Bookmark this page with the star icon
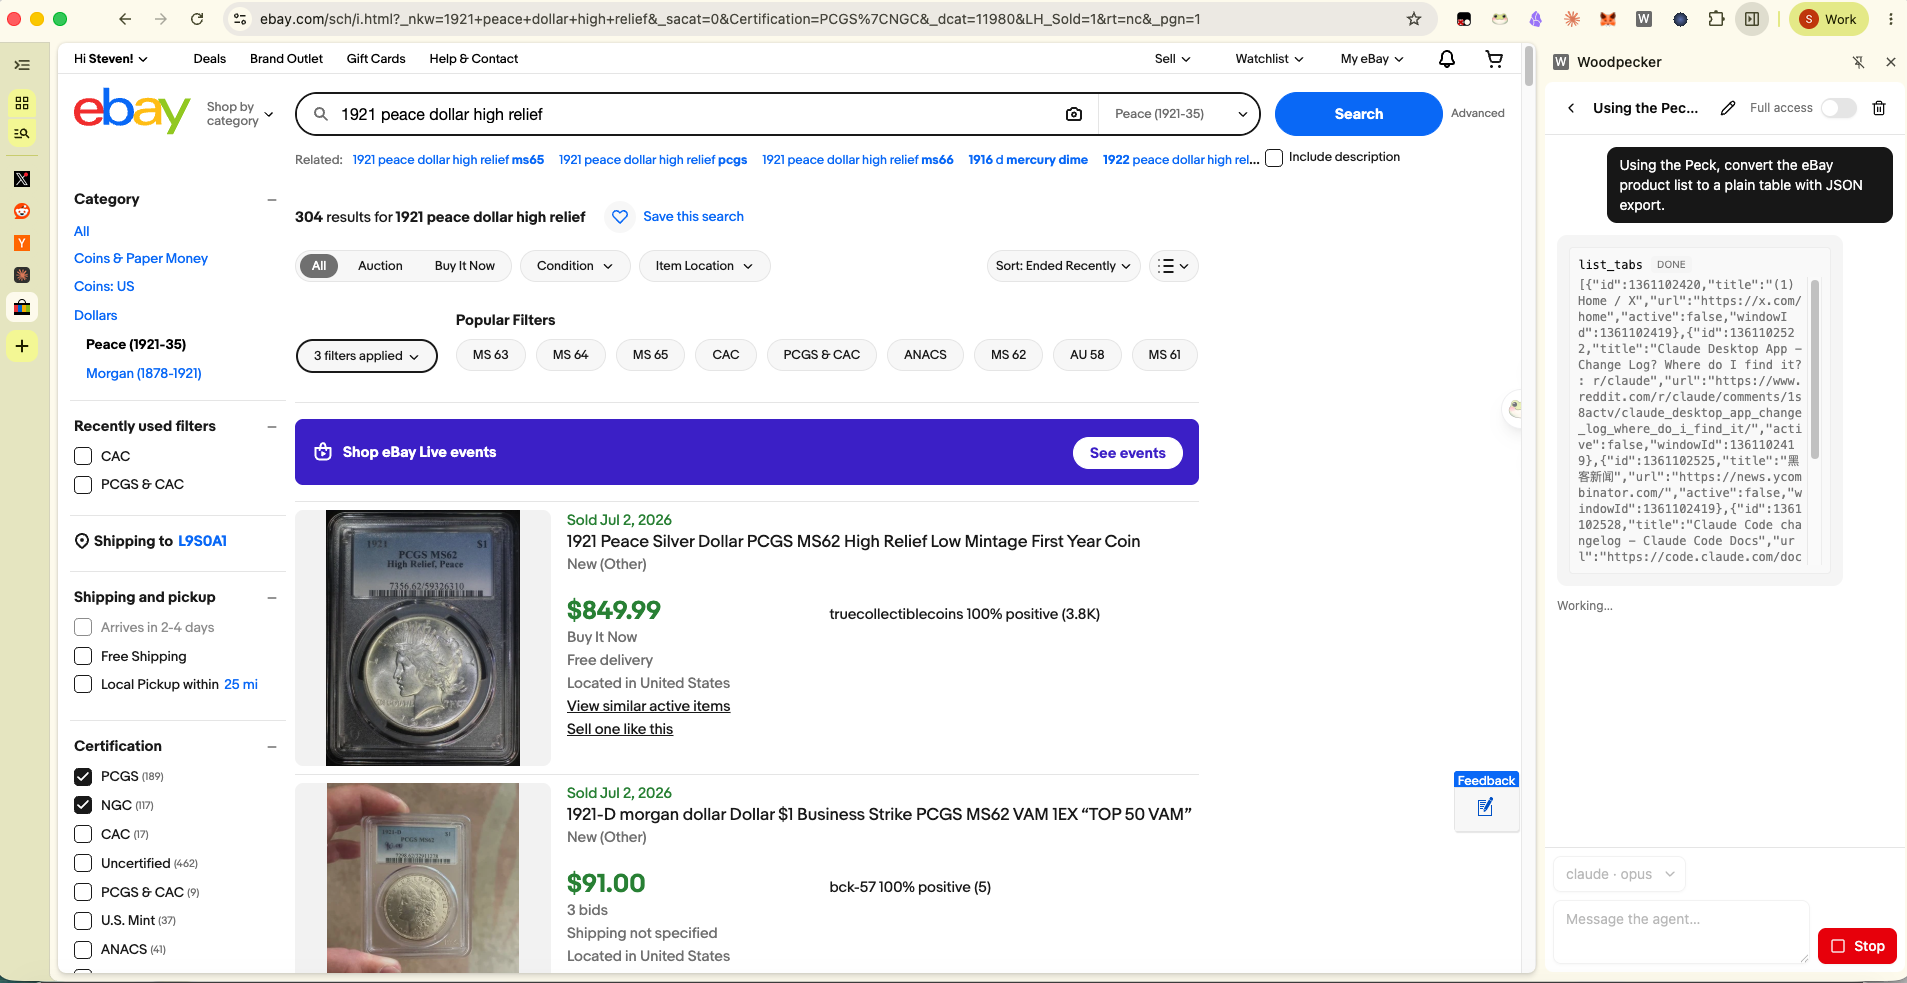 pos(1414,19)
